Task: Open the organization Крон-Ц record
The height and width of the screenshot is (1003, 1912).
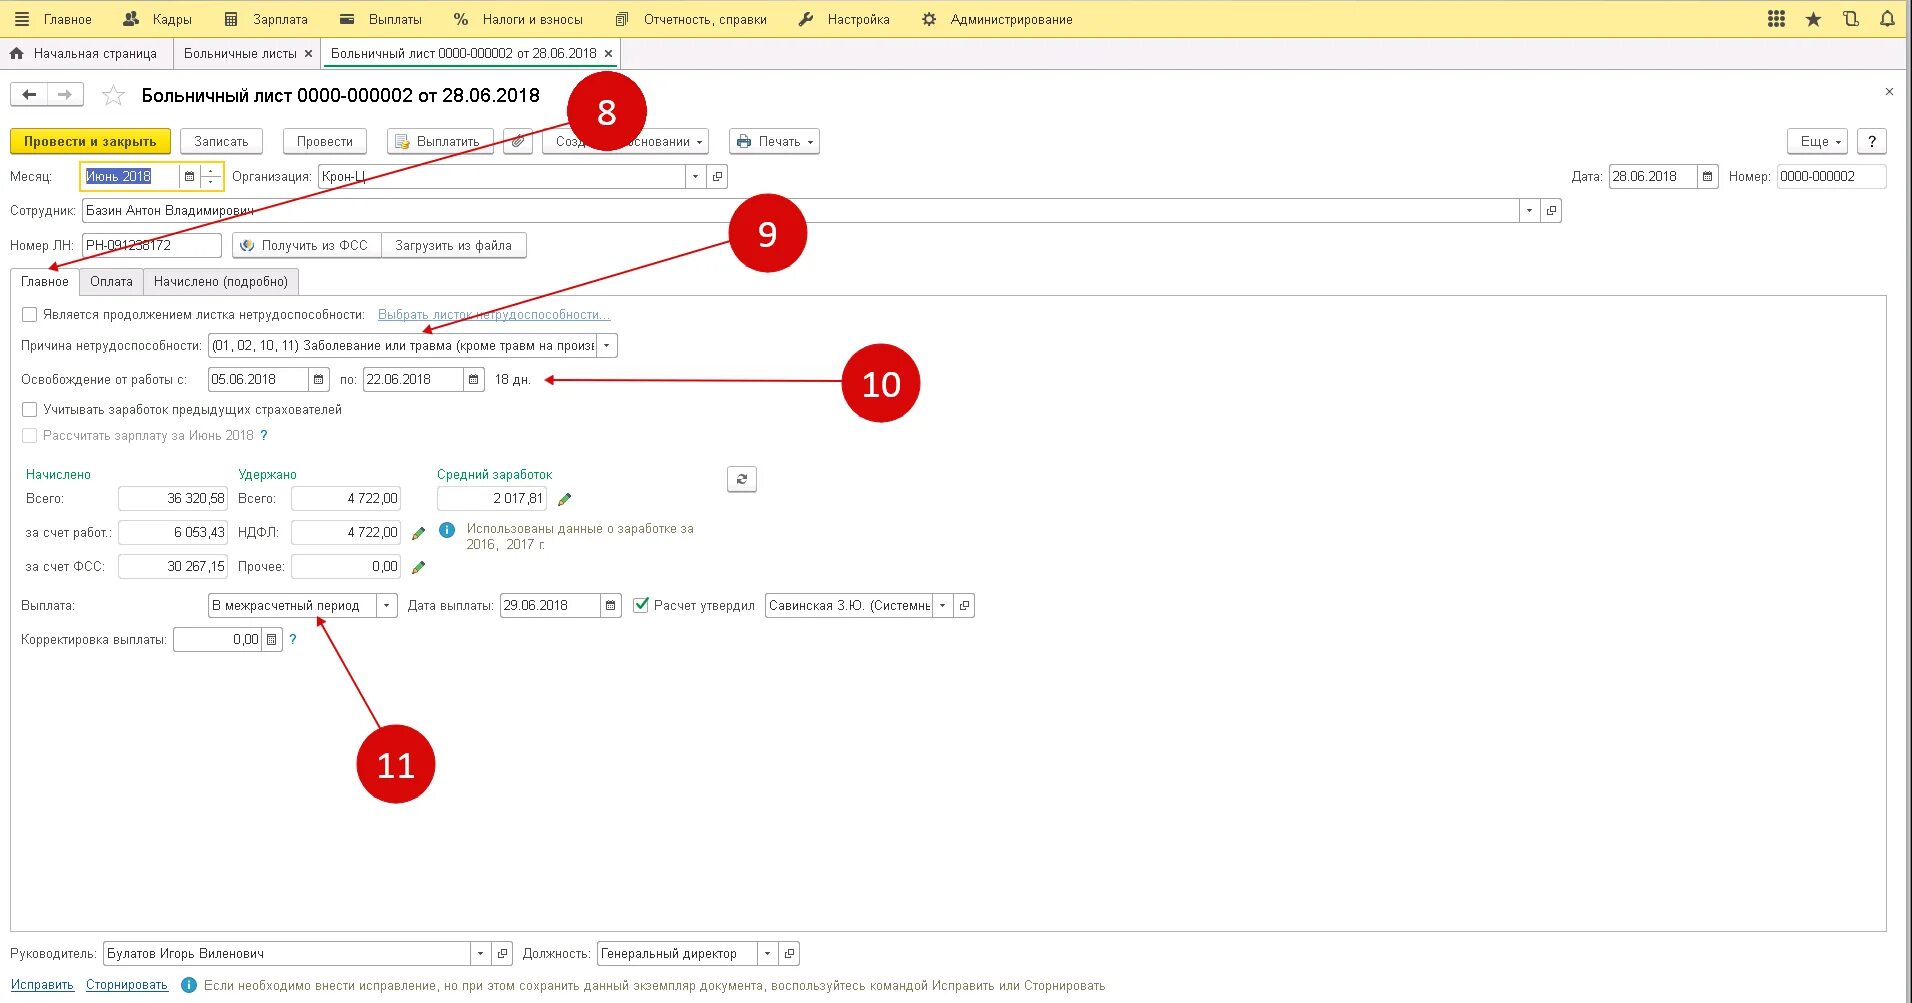Action: coord(717,176)
